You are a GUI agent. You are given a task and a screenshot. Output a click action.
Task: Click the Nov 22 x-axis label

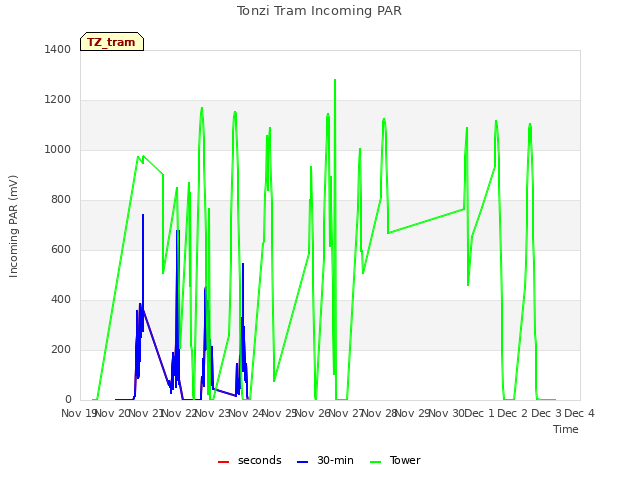(180, 413)
